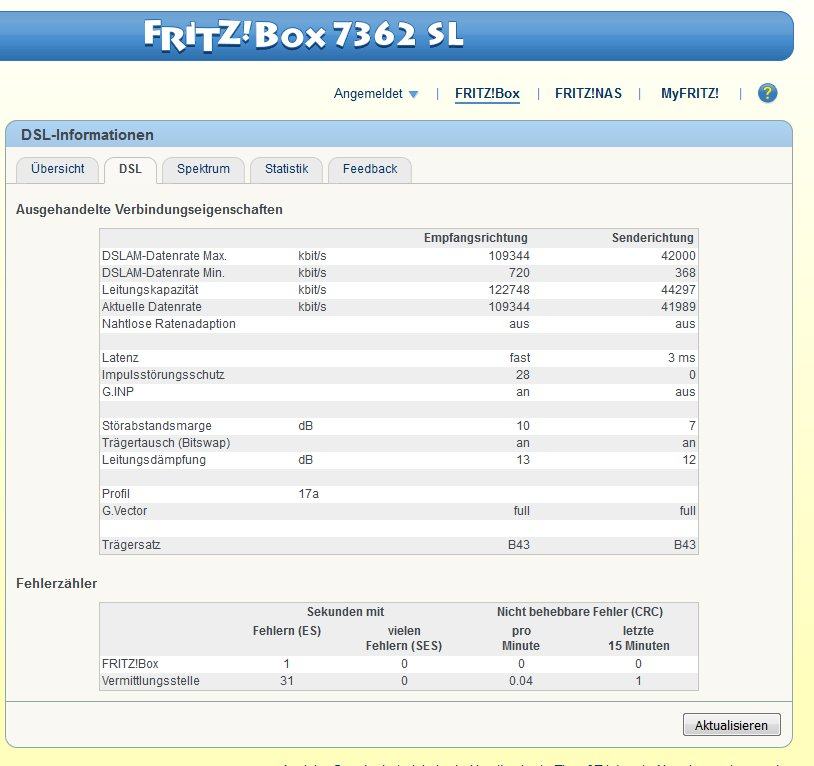Open the FRITZ!Box header link
This screenshot has height=766, width=814.
click(487, 93)
